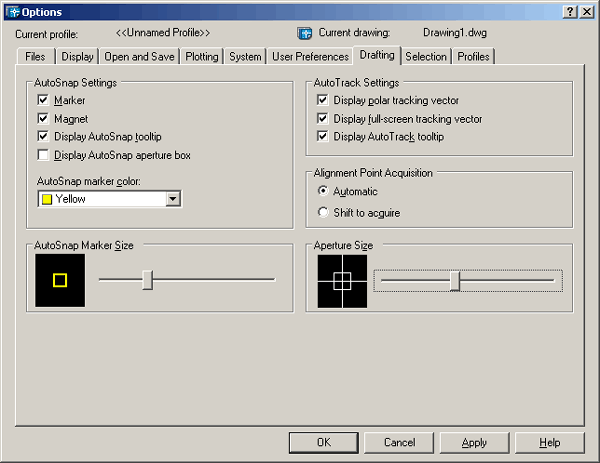Select the Drafting tab
This screenshot has width=600, height=463.
(377, 55)
